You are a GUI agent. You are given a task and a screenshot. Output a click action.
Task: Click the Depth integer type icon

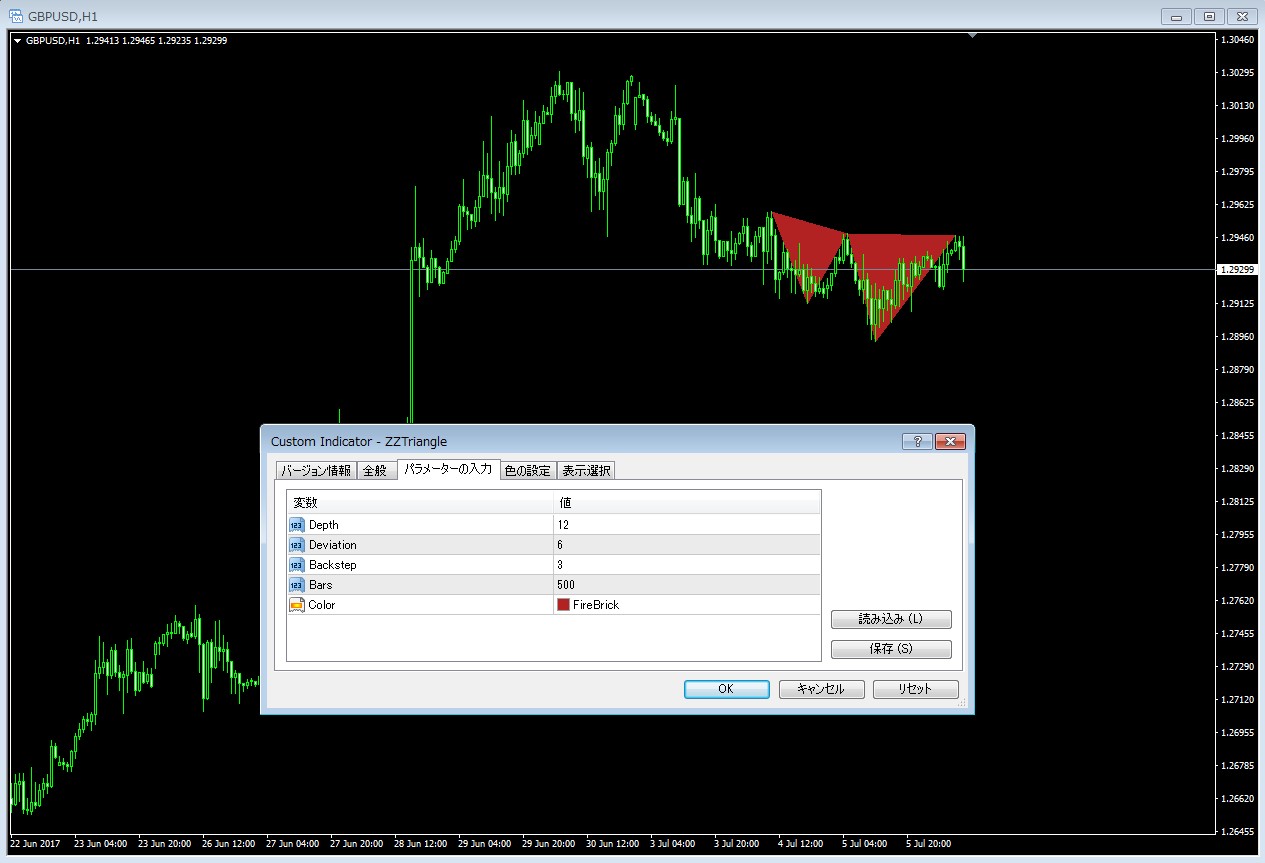click(x=297, y=525)
